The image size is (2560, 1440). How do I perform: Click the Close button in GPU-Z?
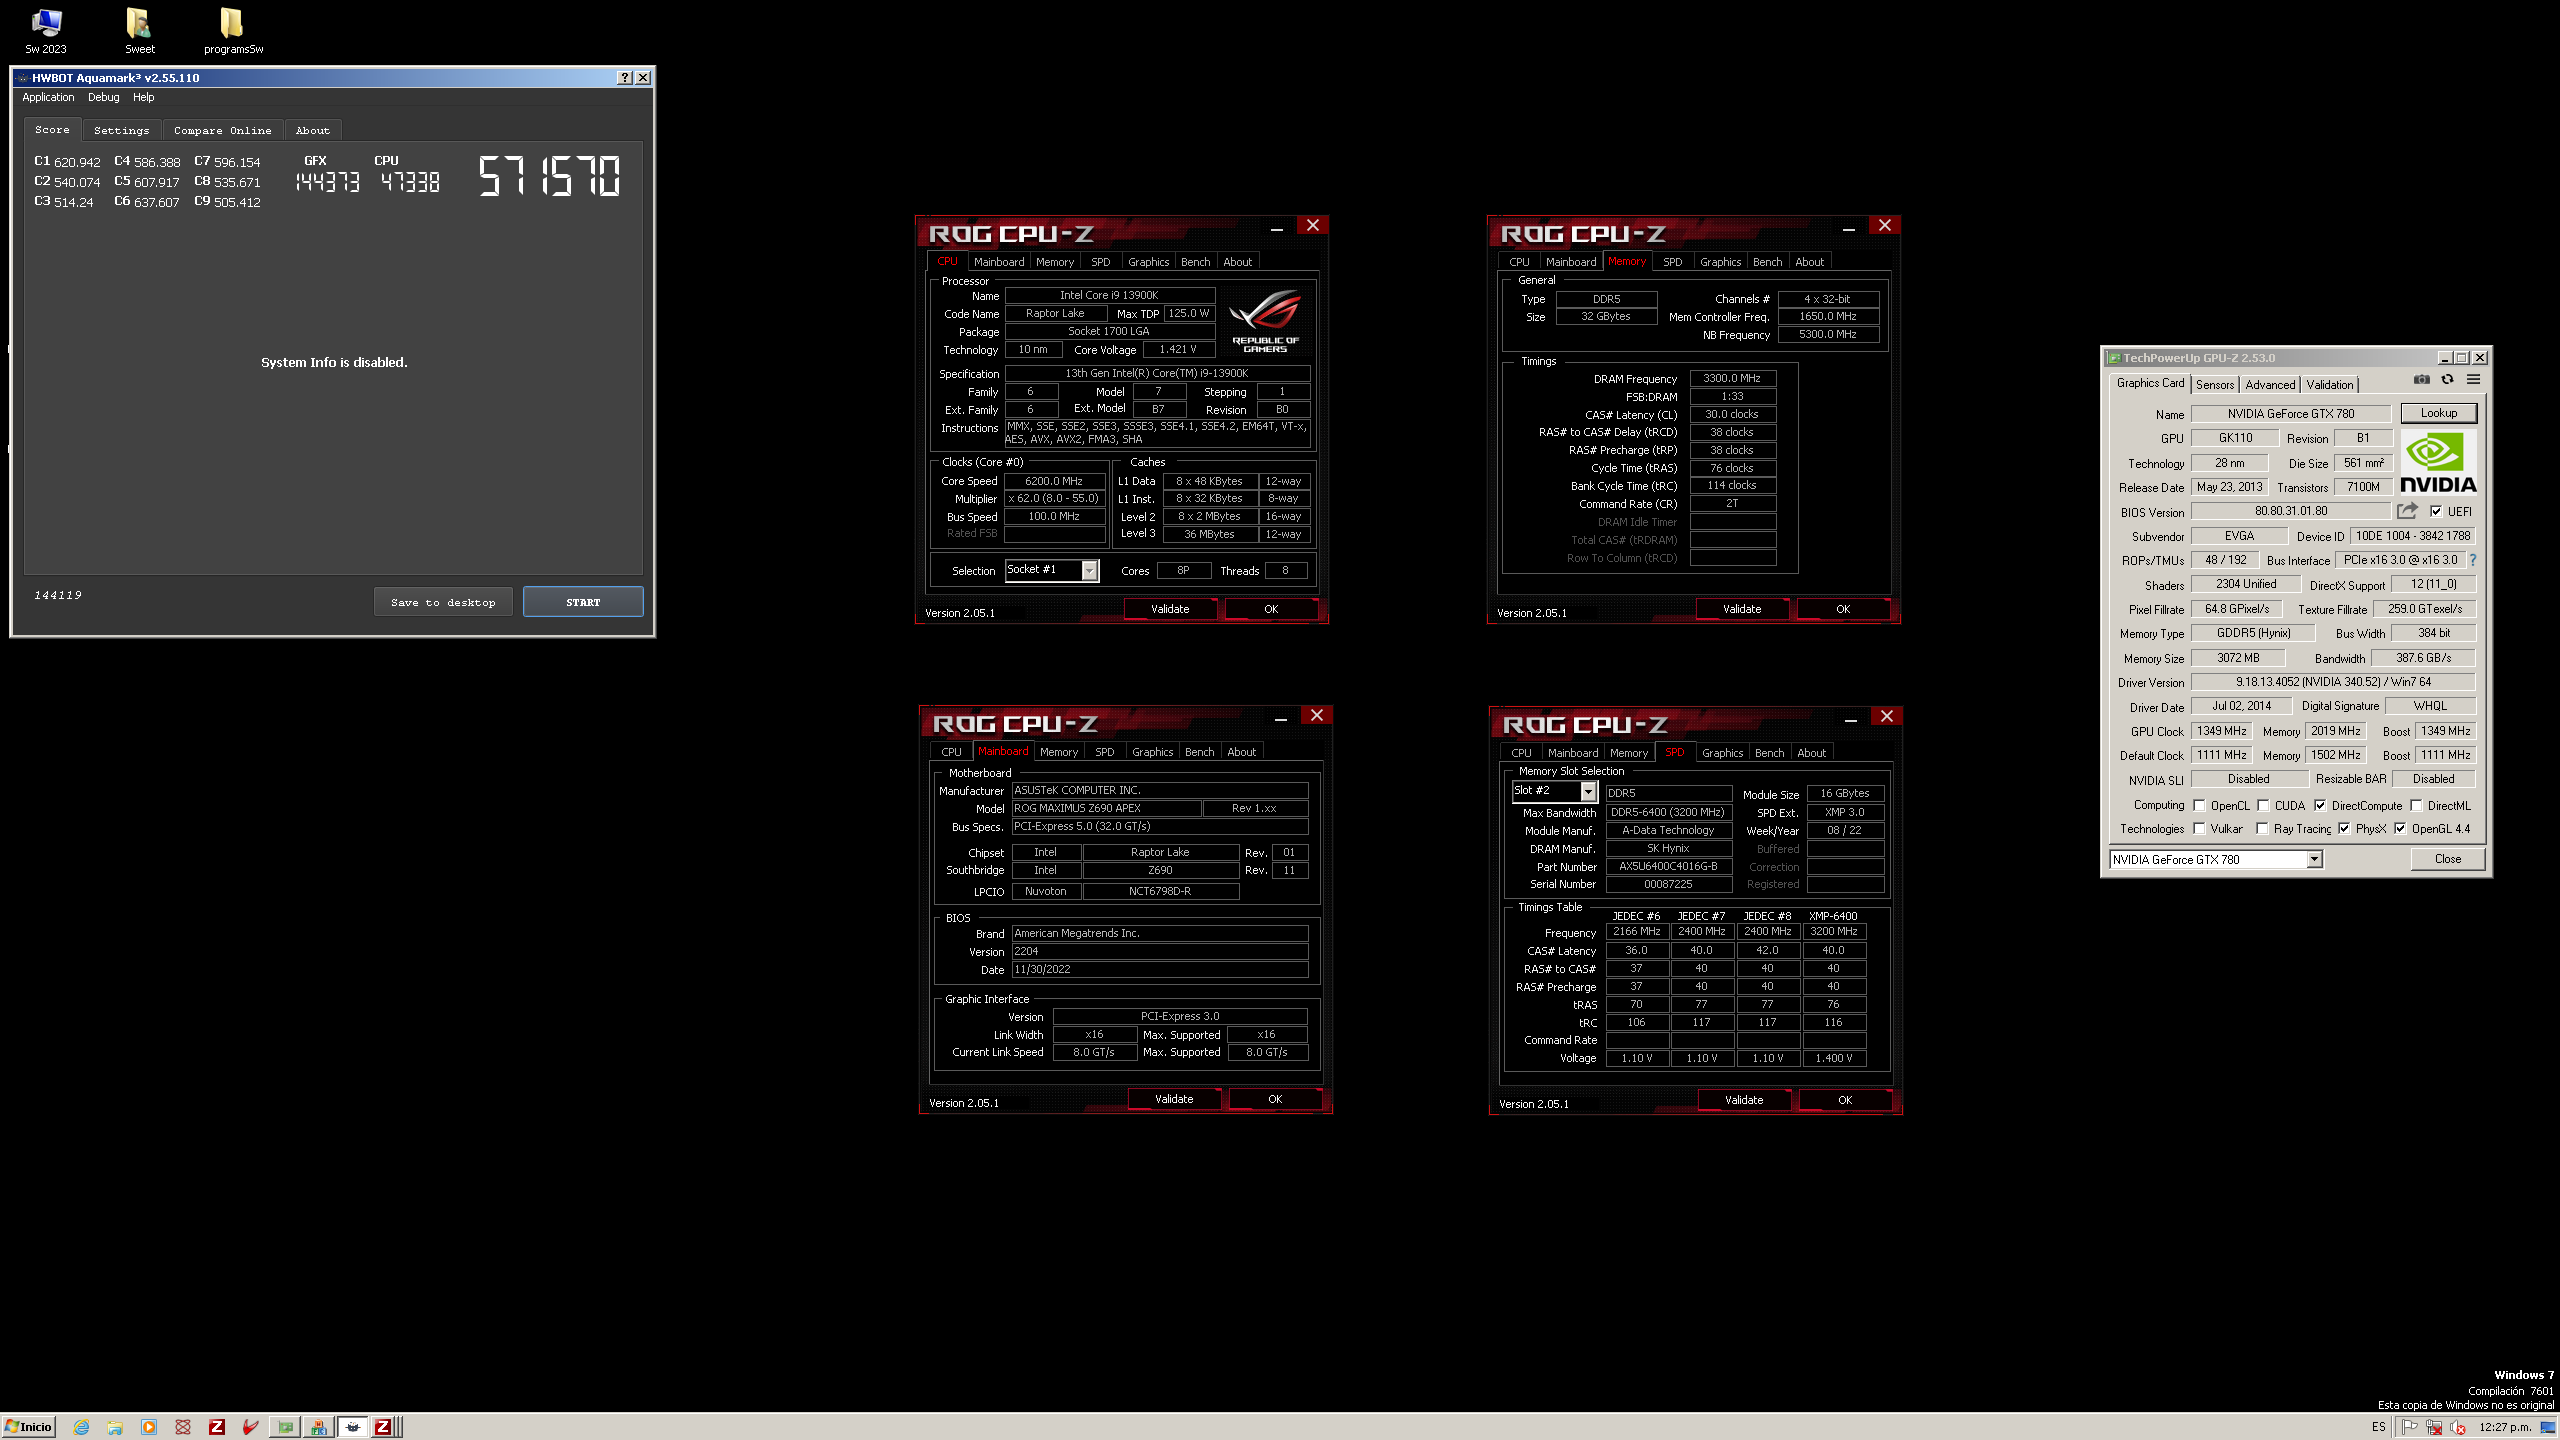(x=2447, y=859)
